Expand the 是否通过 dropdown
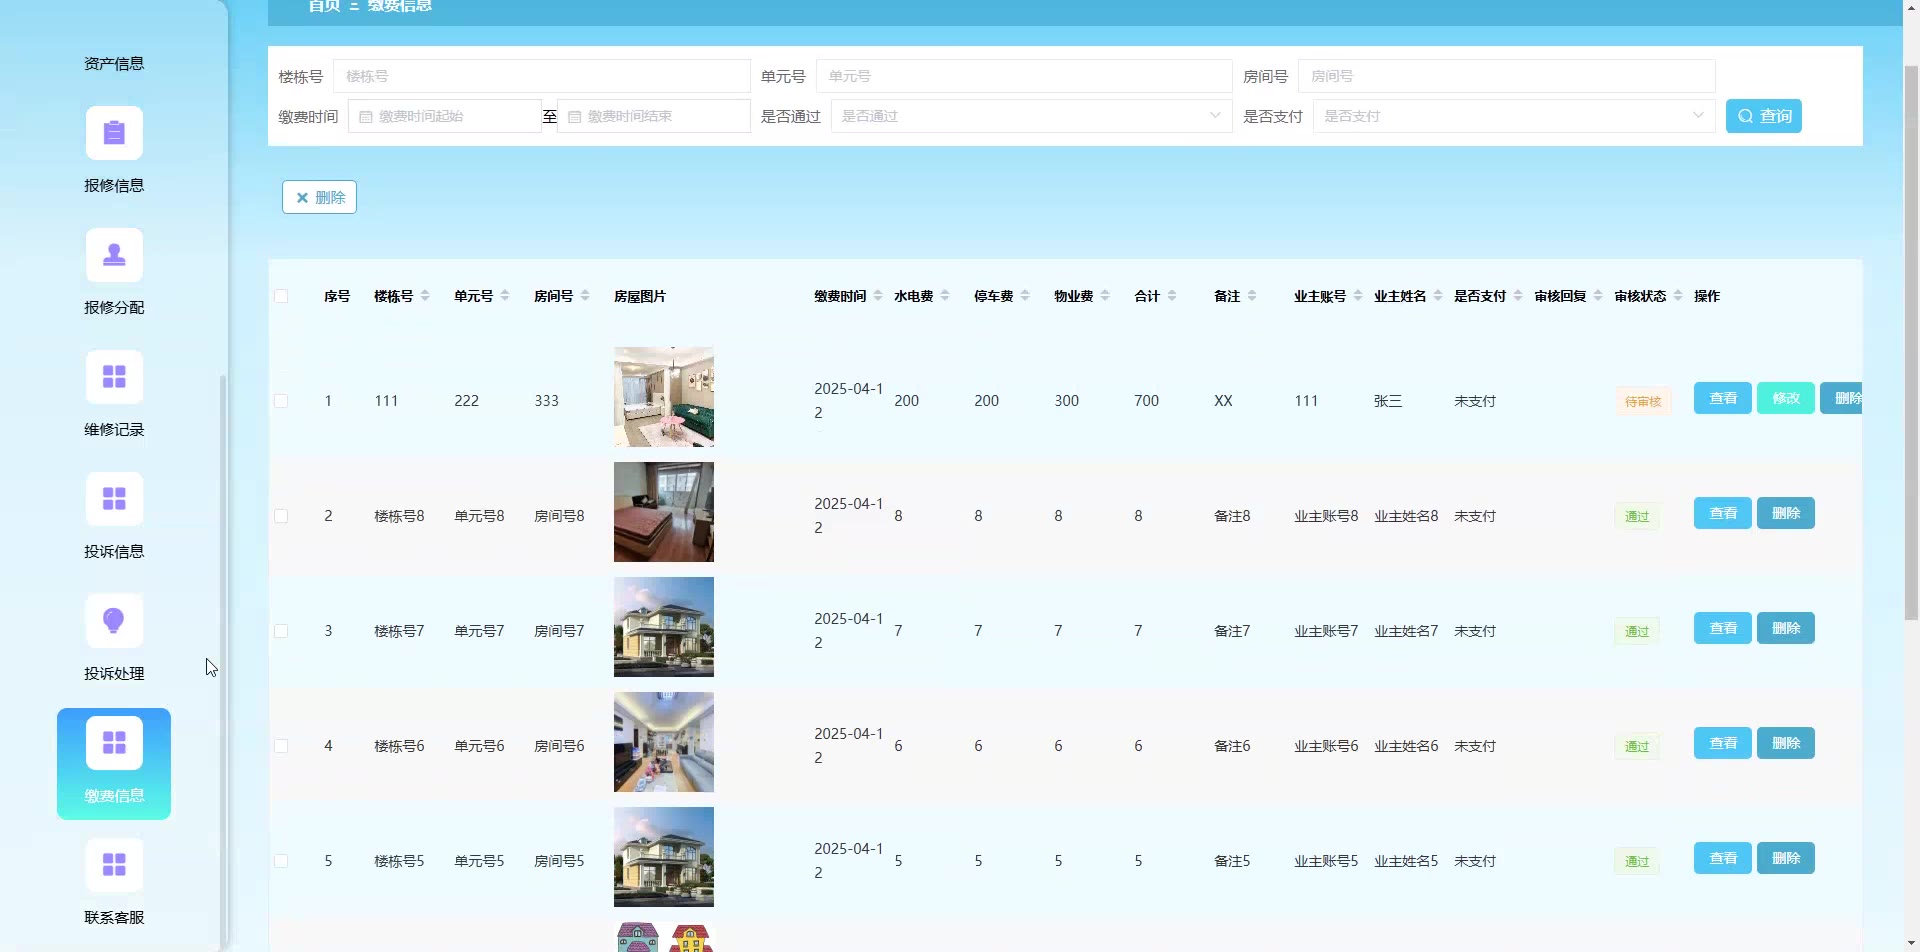Viewport: 1920px width, 952px height. point(1030,117)
